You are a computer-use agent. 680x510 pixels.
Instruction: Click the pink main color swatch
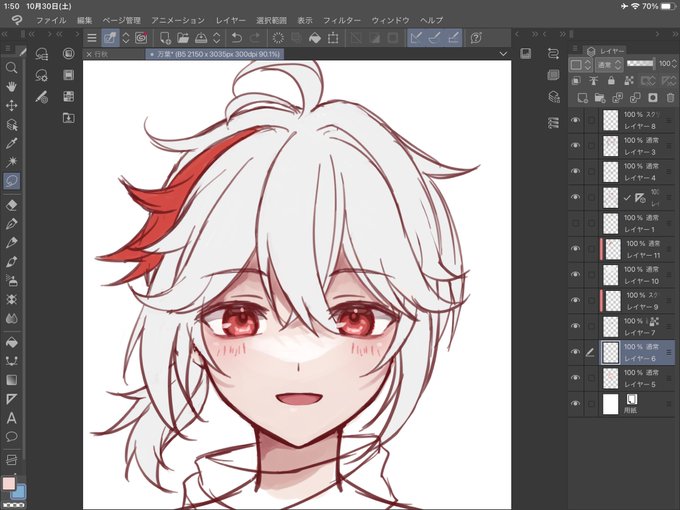(9, 484)
